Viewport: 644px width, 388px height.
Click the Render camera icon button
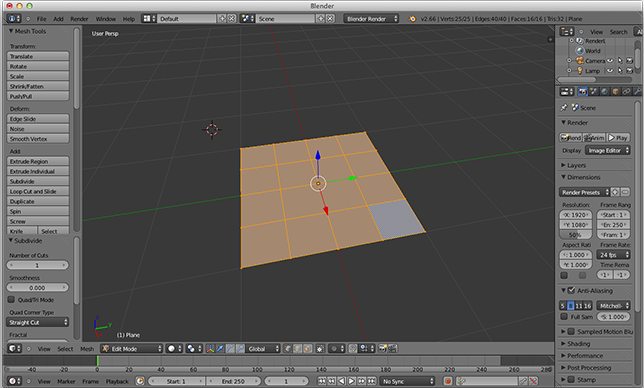tap(570, 138)
